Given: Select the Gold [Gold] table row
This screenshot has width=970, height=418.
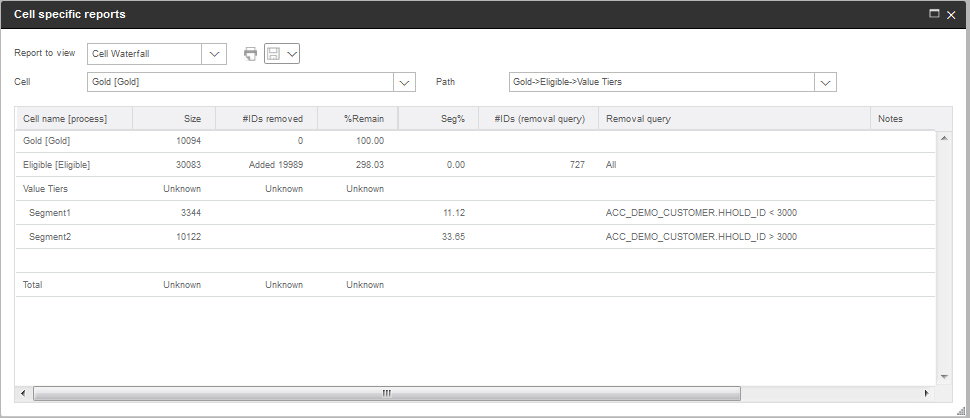Looking at the screenshot, I should coord(475,141).
